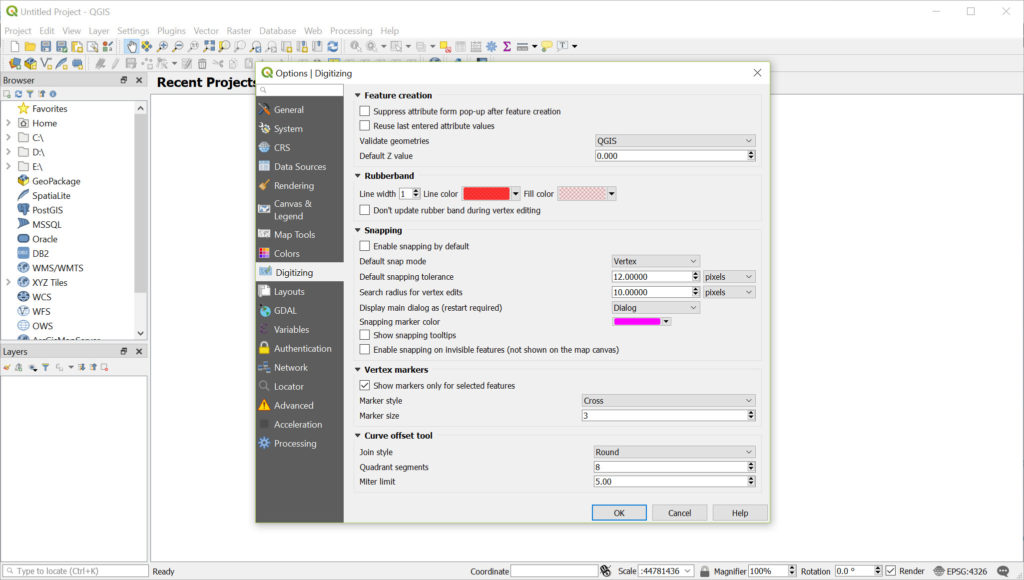Open the Vector menu
Viewport: 1024px width, 580px height.
(206, 31)
